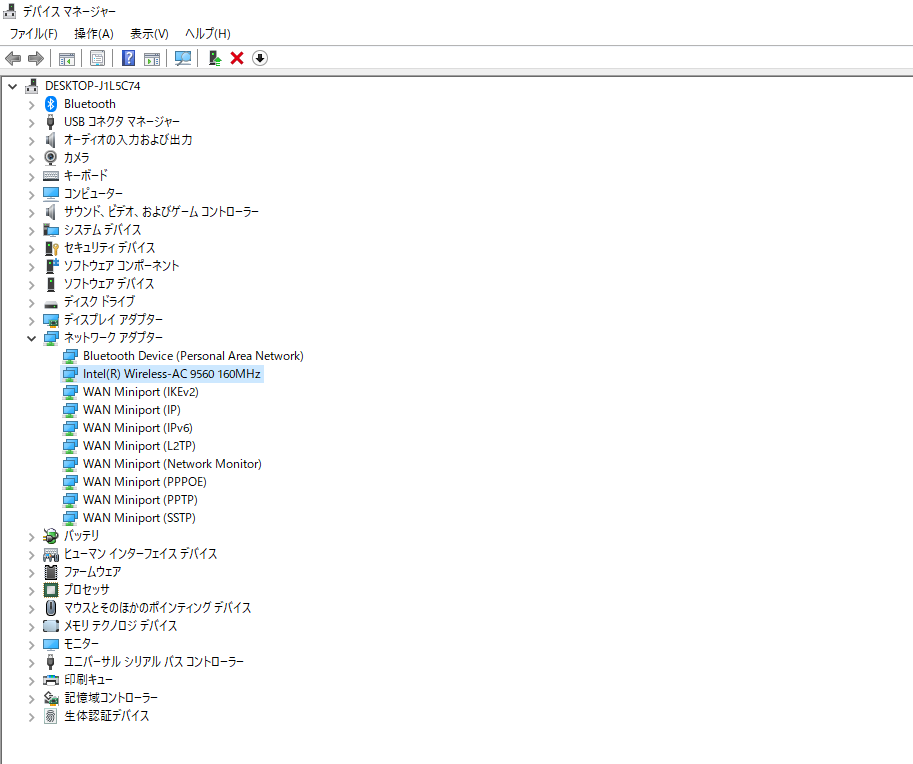Select the ソフトウェア デバイス label
913x764 pixels.
(x=109, y=284)
